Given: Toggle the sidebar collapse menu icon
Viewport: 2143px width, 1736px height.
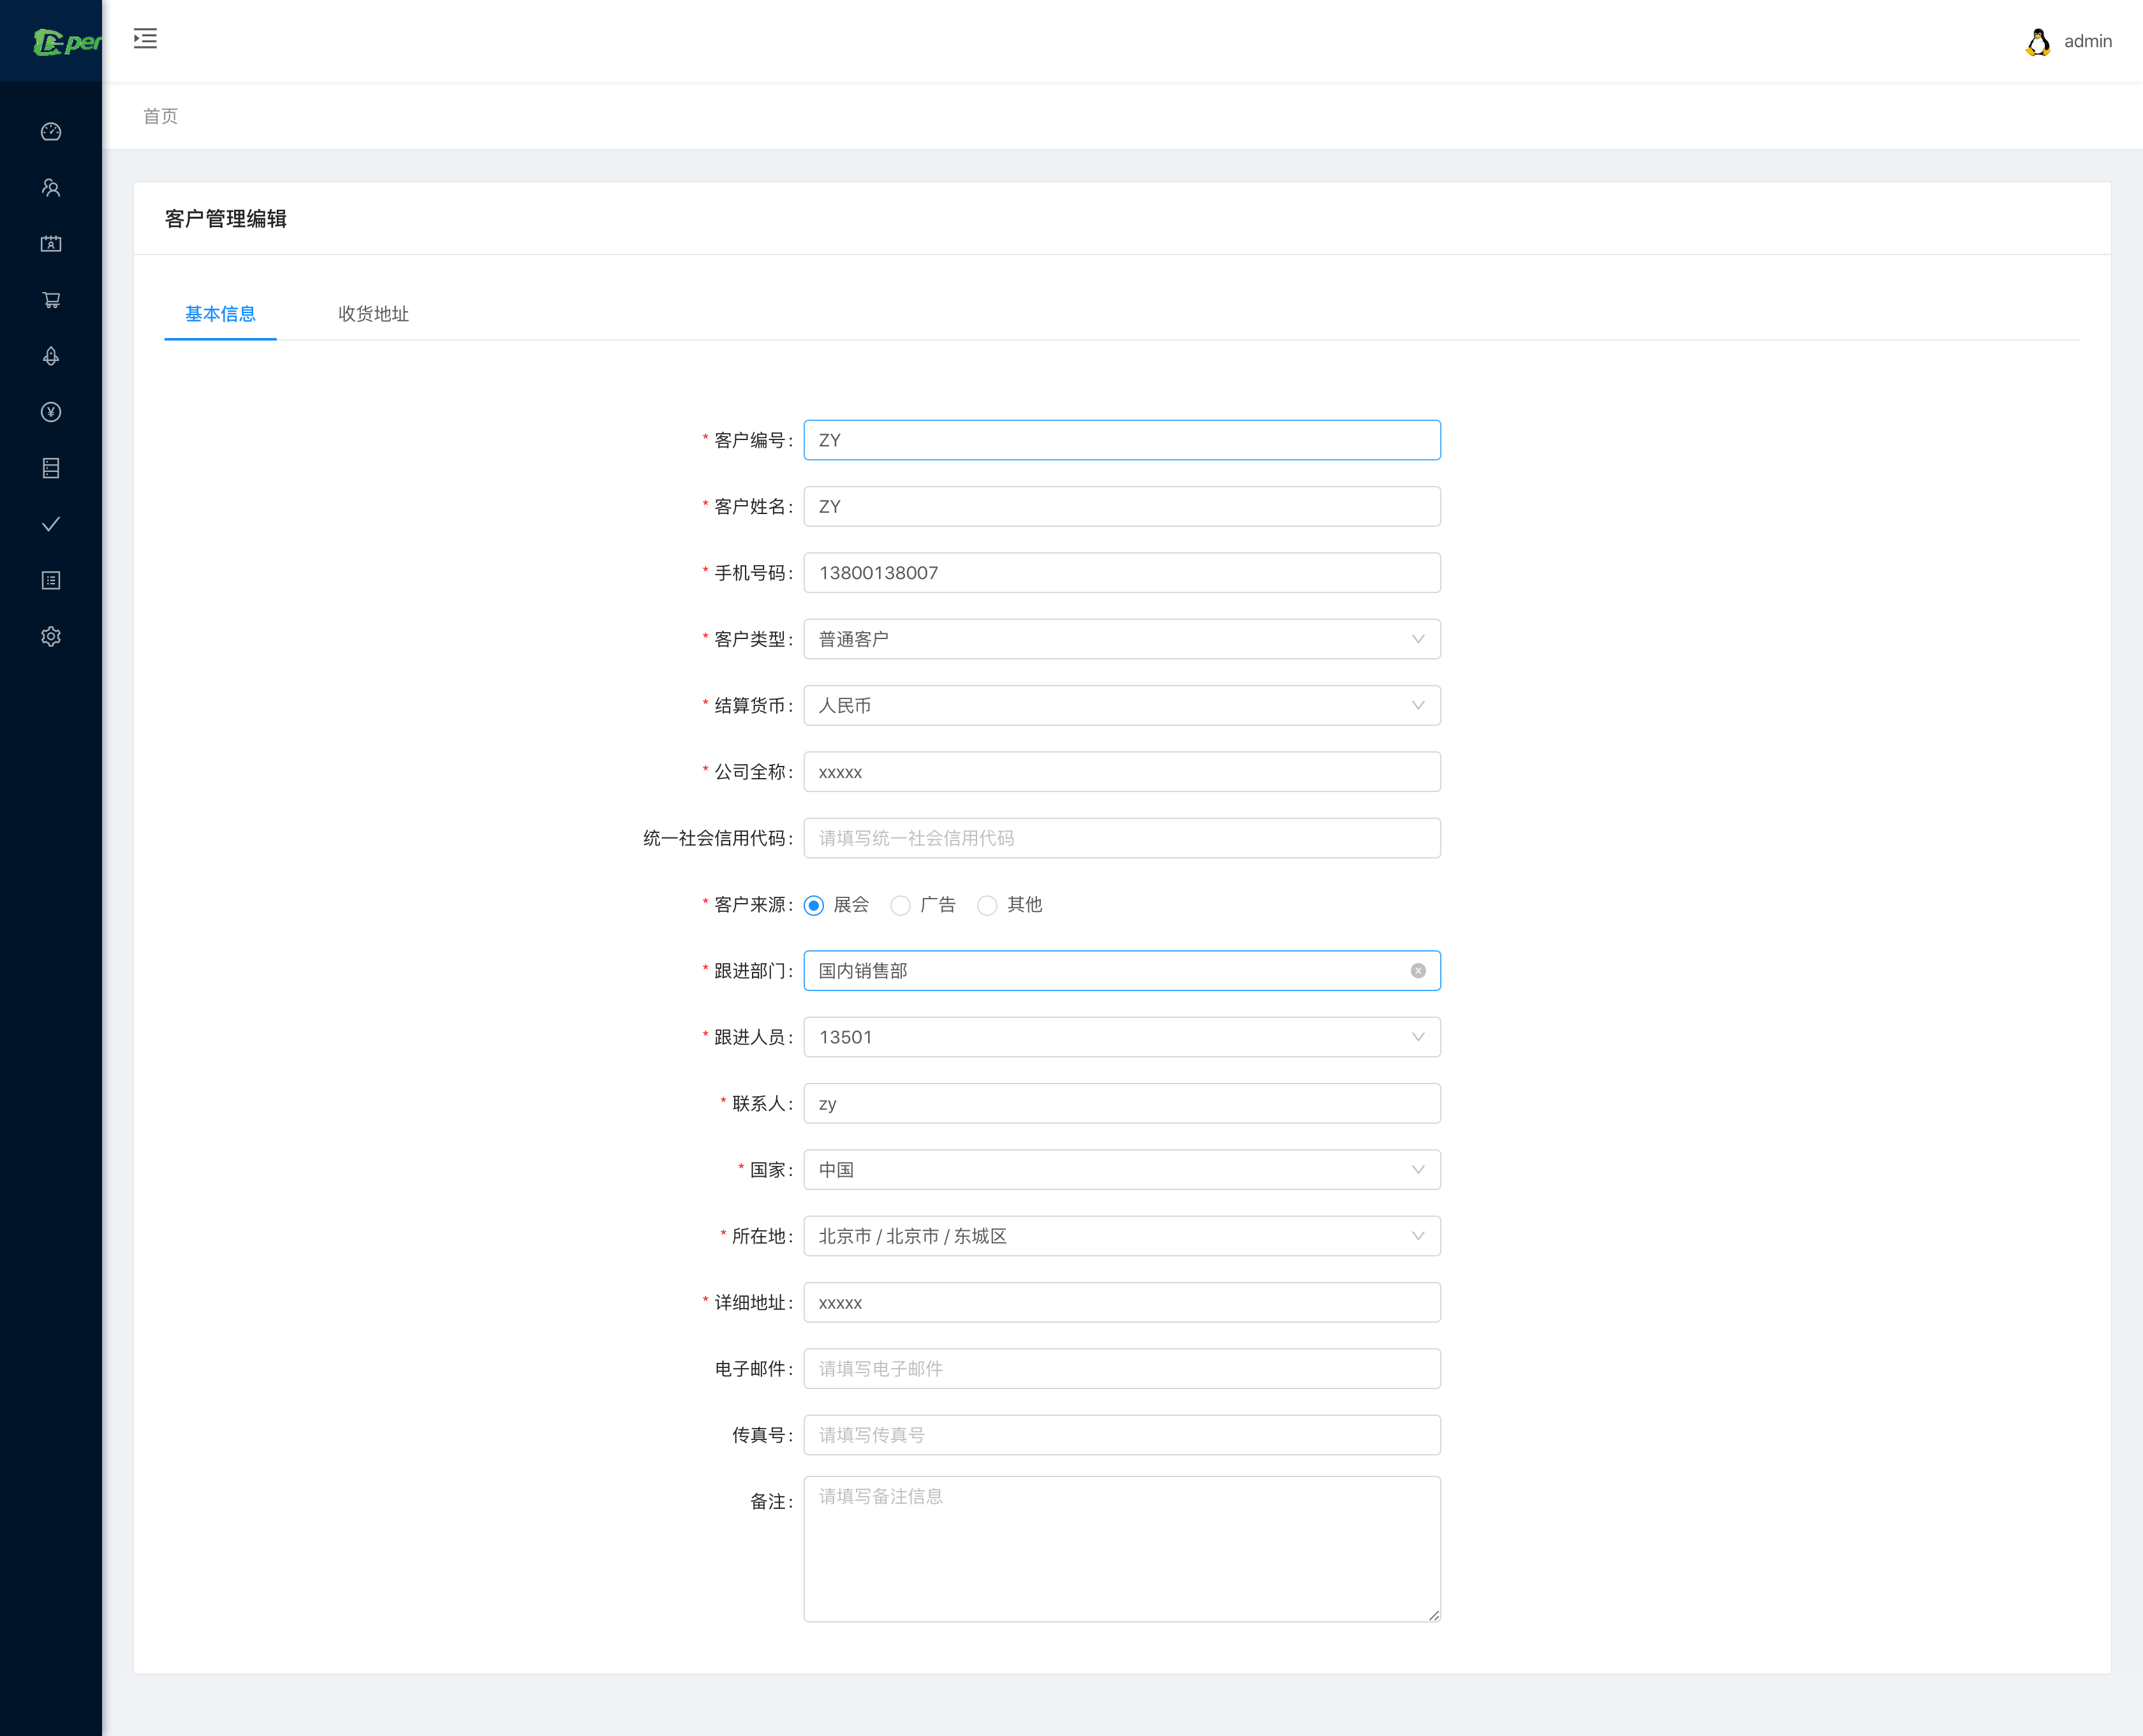Looking at the screenshot, I should click(145, 39).
